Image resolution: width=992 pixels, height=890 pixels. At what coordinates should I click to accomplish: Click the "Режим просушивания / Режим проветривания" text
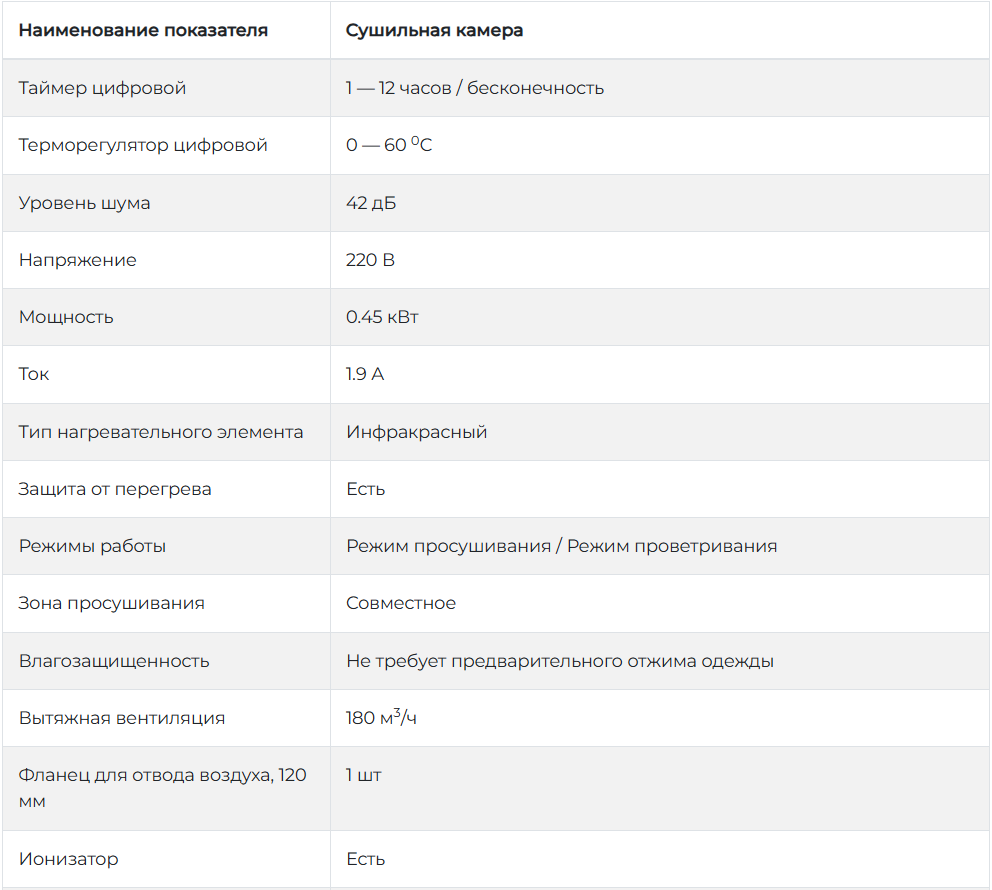click(x=561, y=546)
